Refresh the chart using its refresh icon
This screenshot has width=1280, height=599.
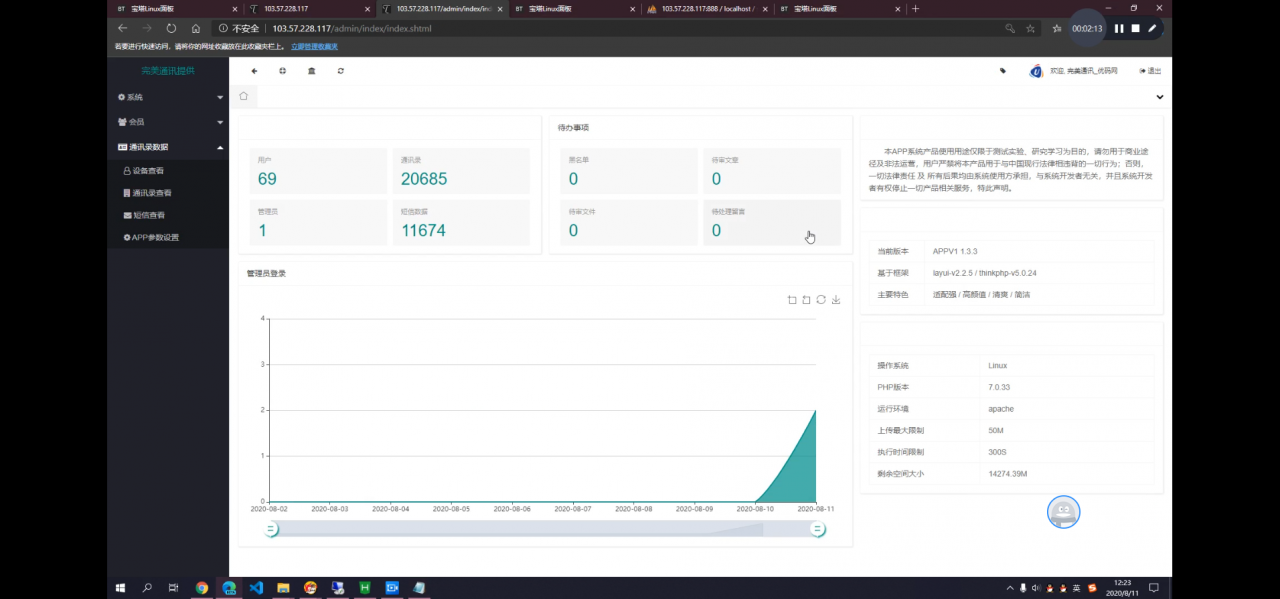coord(821,299)
